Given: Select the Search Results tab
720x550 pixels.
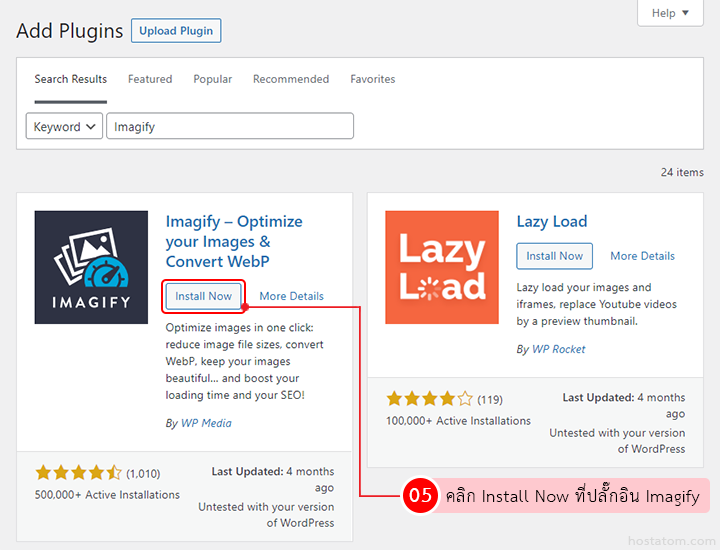Looking at the screenshot, I should point(70,79).
